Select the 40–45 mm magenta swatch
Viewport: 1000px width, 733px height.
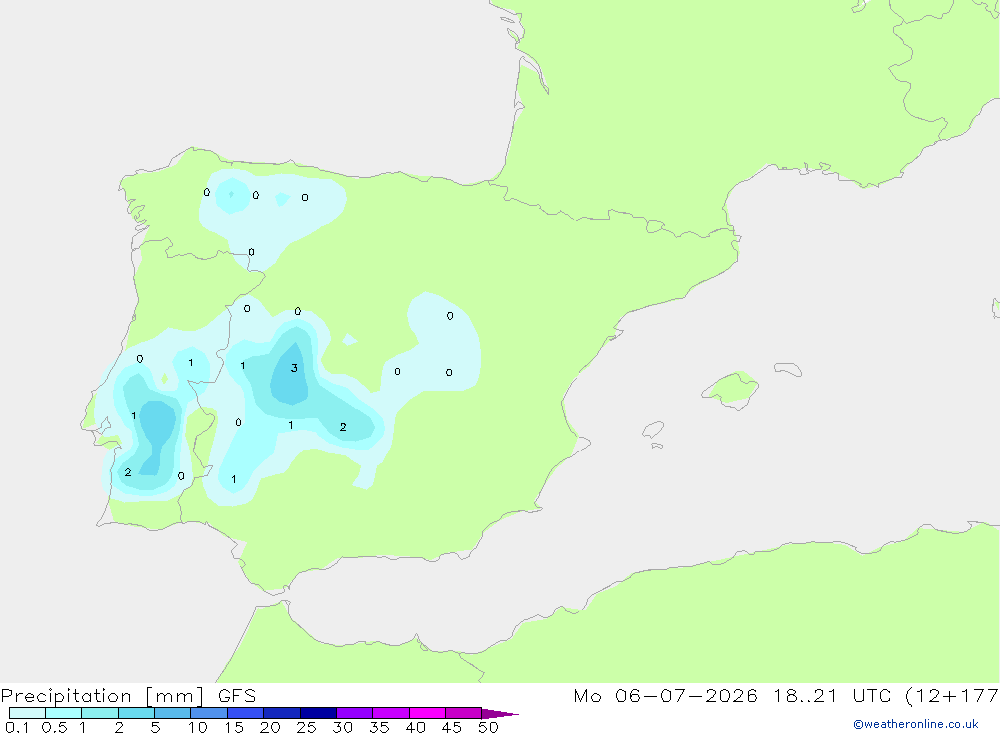[x=427, y=713]
